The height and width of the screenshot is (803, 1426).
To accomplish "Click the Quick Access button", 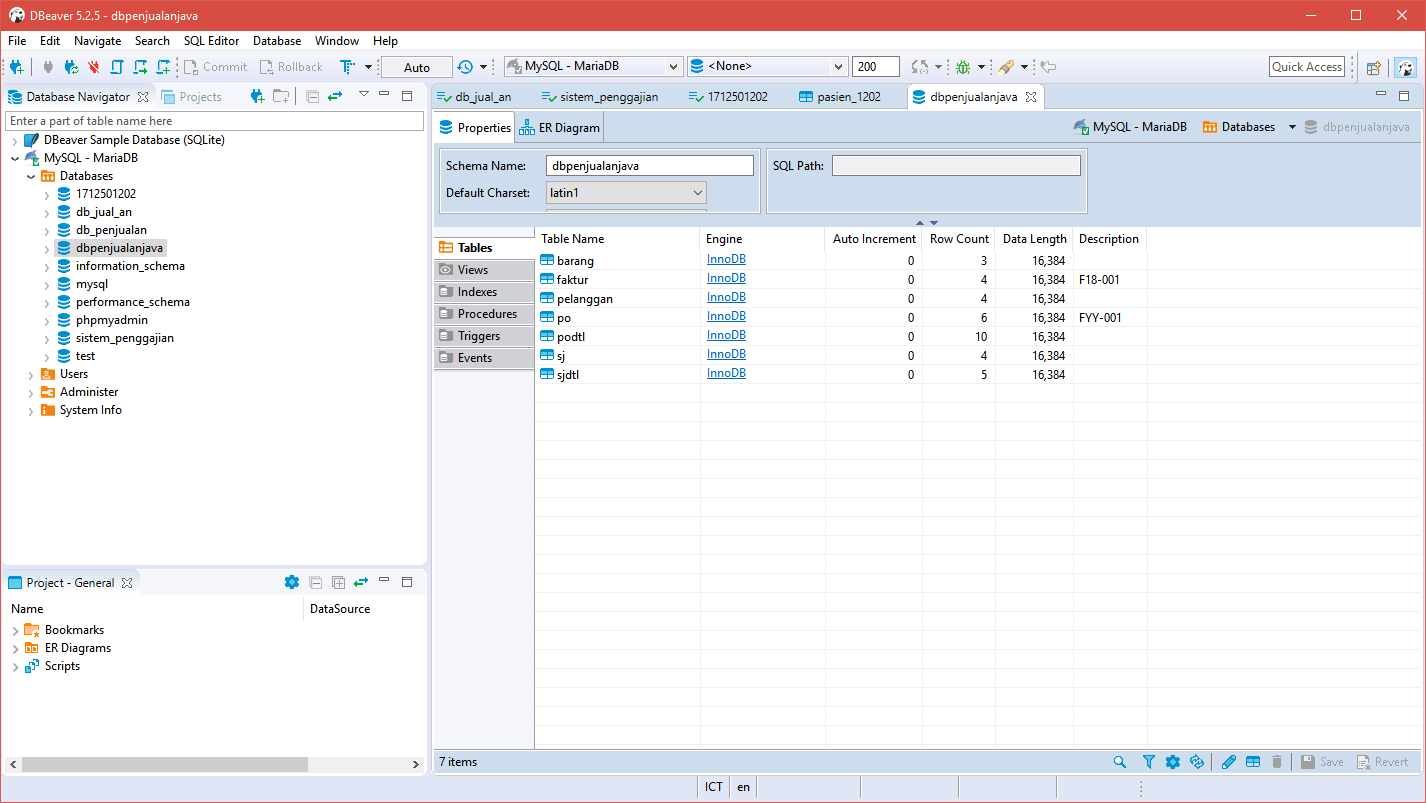I will (x=1307, y=67).
